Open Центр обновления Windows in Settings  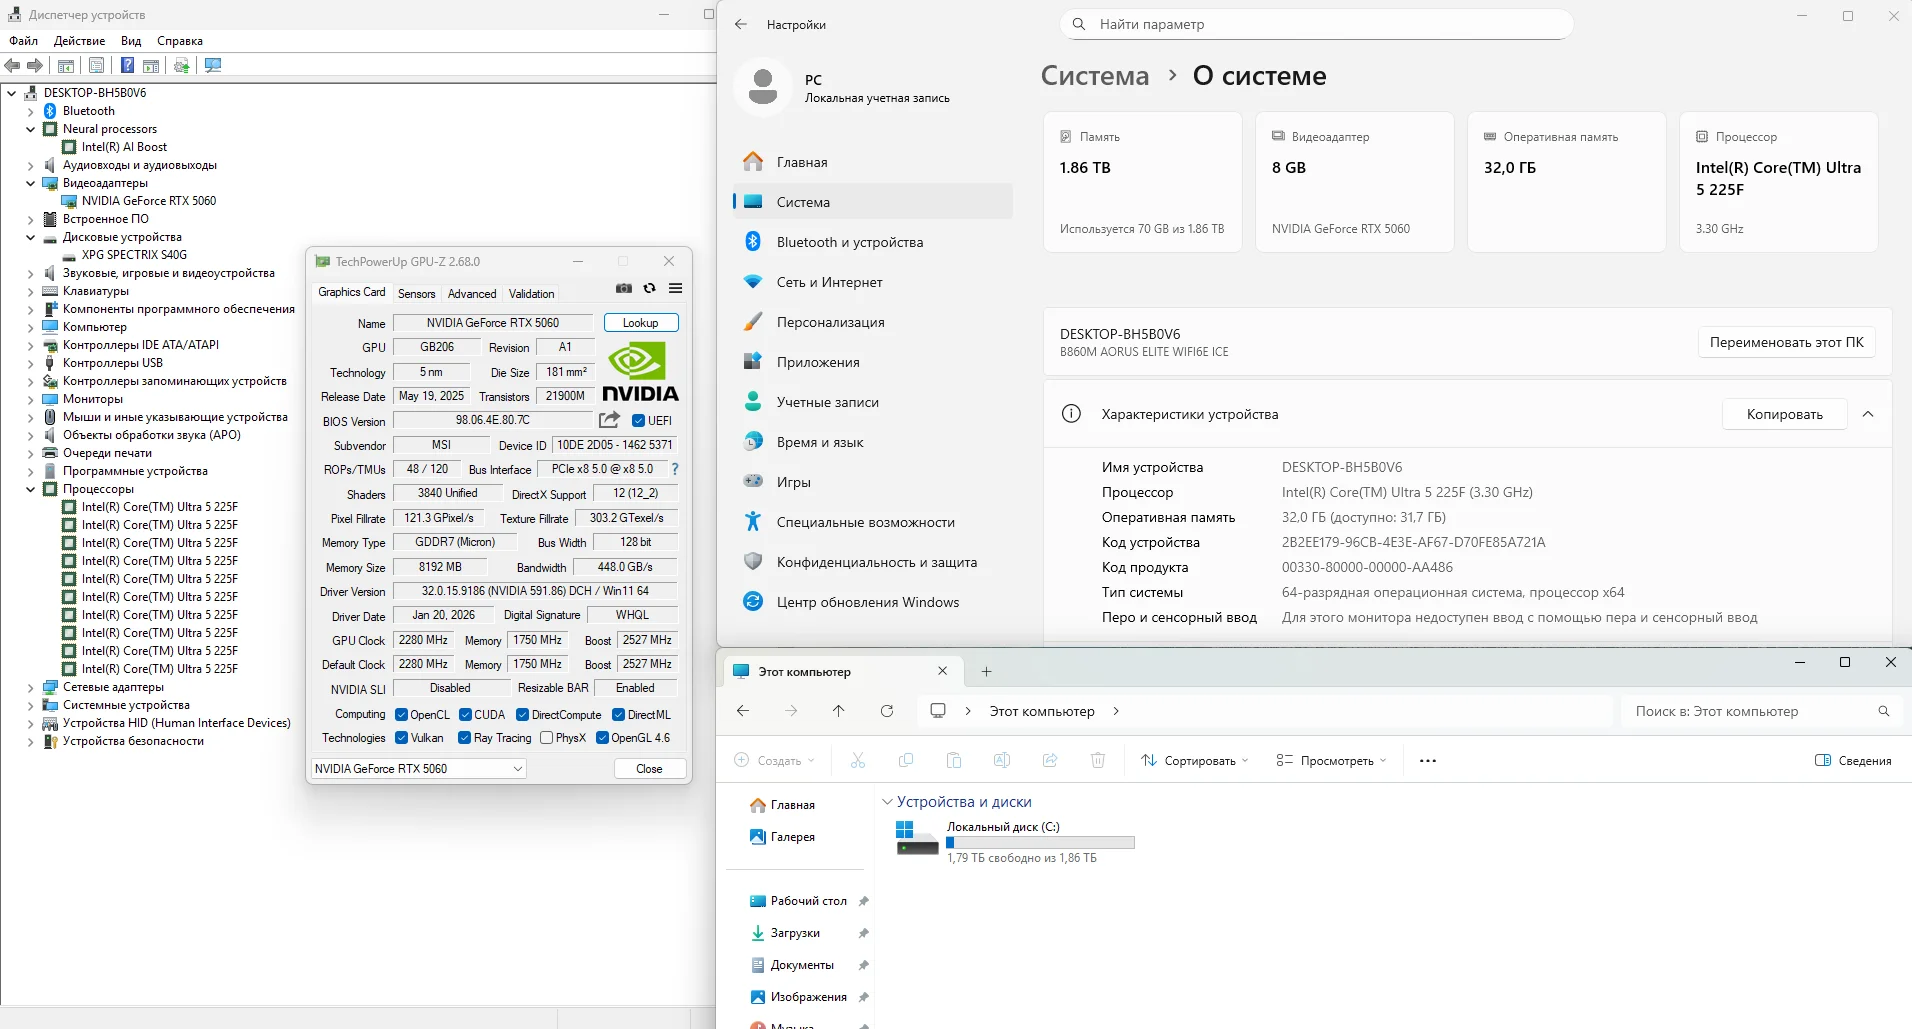click(x=868, y=602)
